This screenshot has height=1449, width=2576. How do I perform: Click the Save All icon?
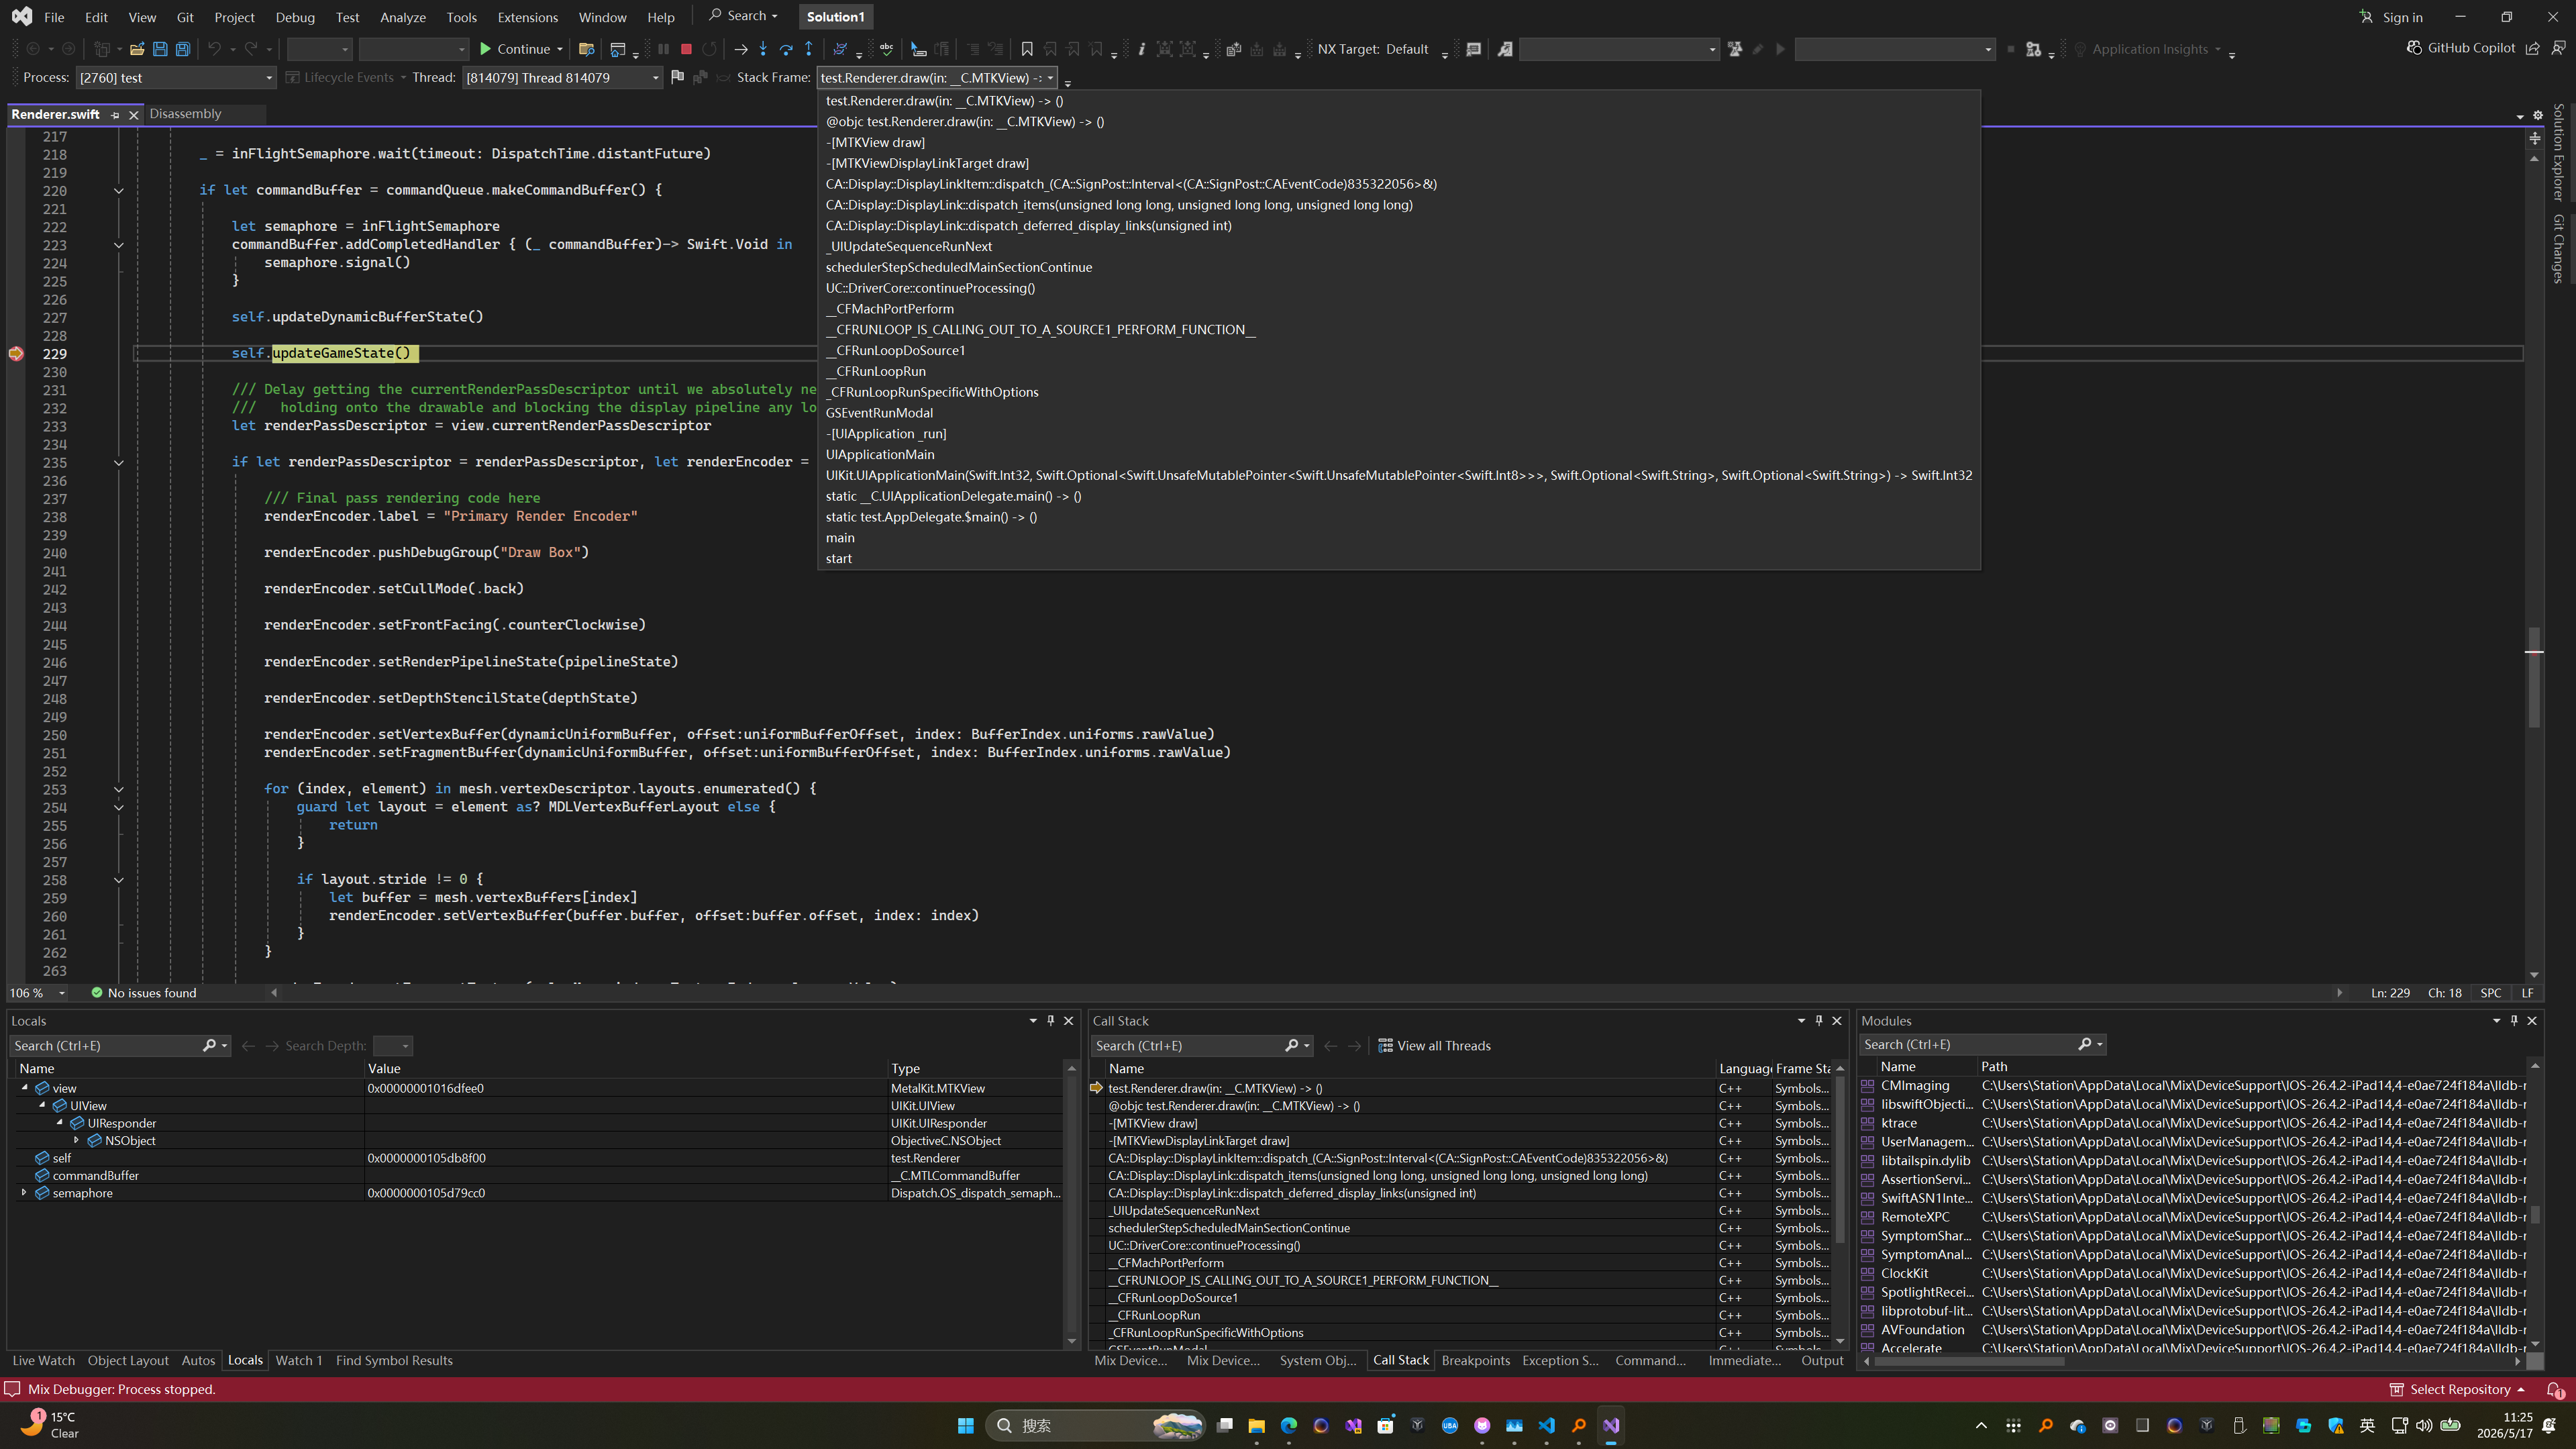[x=183, y=49]
